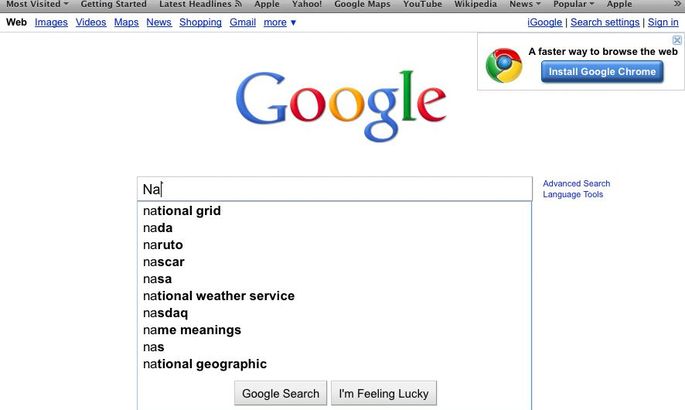Expand the Popular bookmarks folder
Viewport: 685px width, 410px height.
tap(574, 4)
